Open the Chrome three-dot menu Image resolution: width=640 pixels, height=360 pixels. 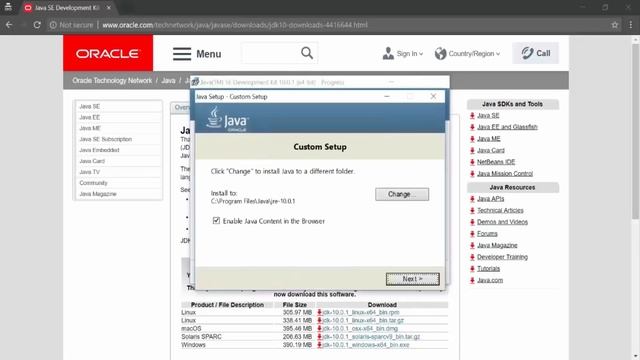click(x=631, y=25)
